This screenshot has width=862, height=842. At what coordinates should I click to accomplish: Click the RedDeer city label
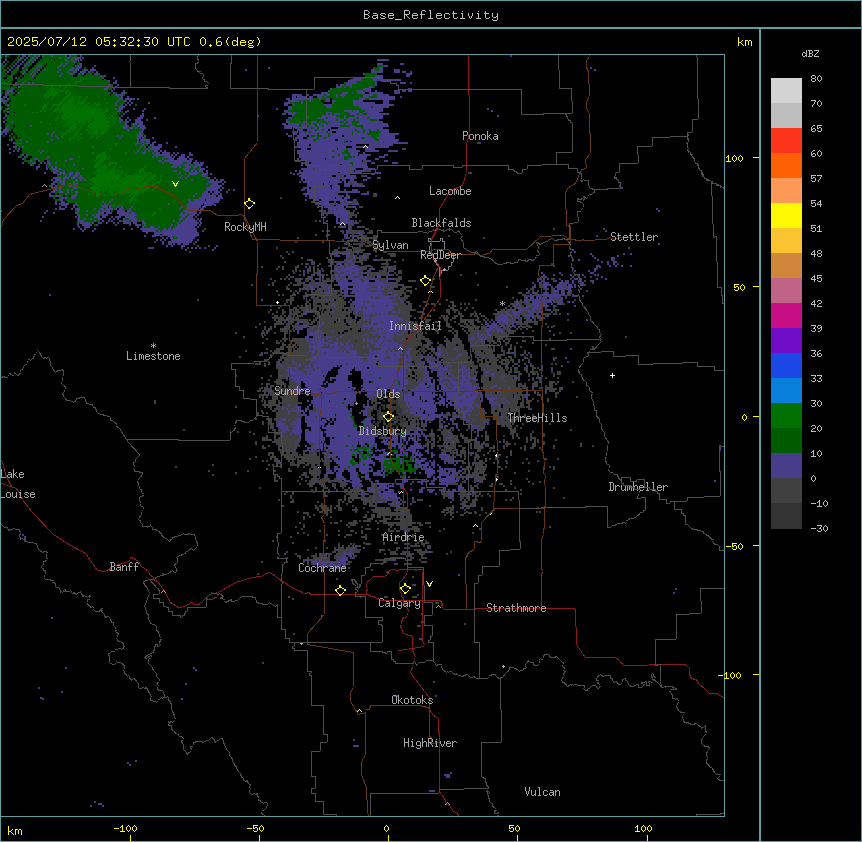440,255
